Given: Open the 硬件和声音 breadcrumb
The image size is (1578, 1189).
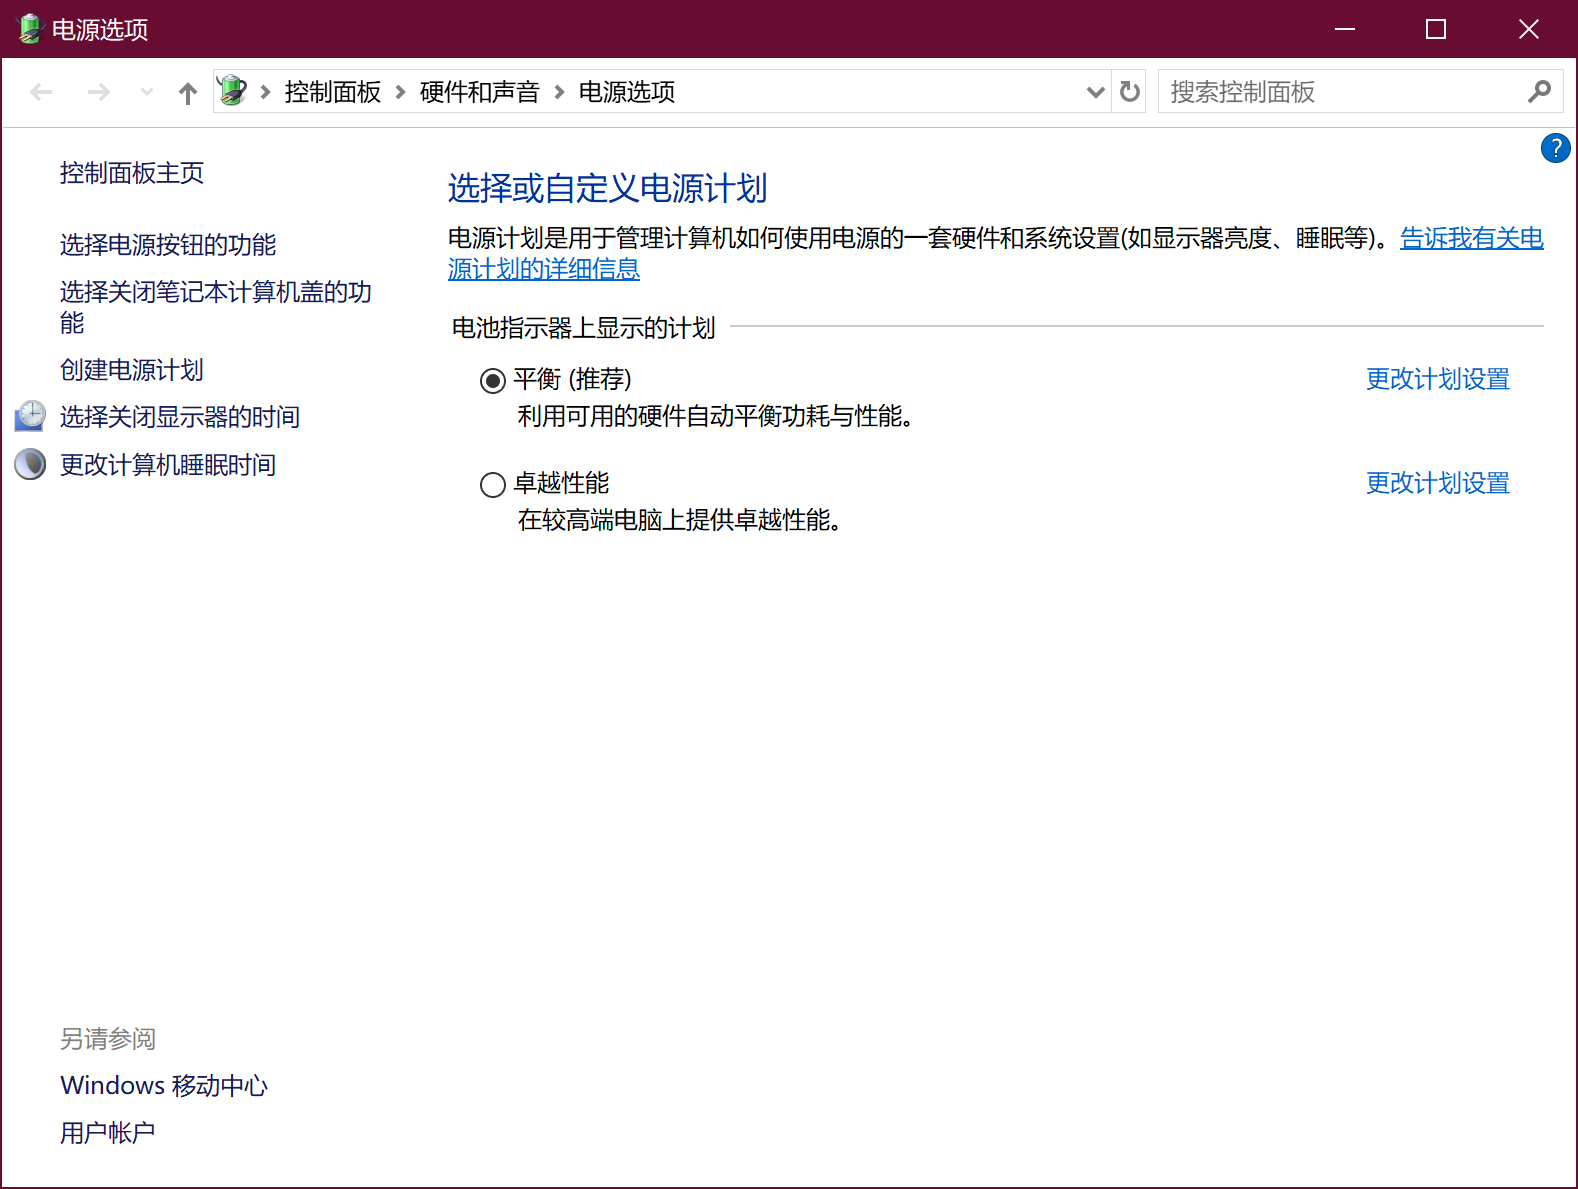Looking at the screenshot, I should point(479,92).
